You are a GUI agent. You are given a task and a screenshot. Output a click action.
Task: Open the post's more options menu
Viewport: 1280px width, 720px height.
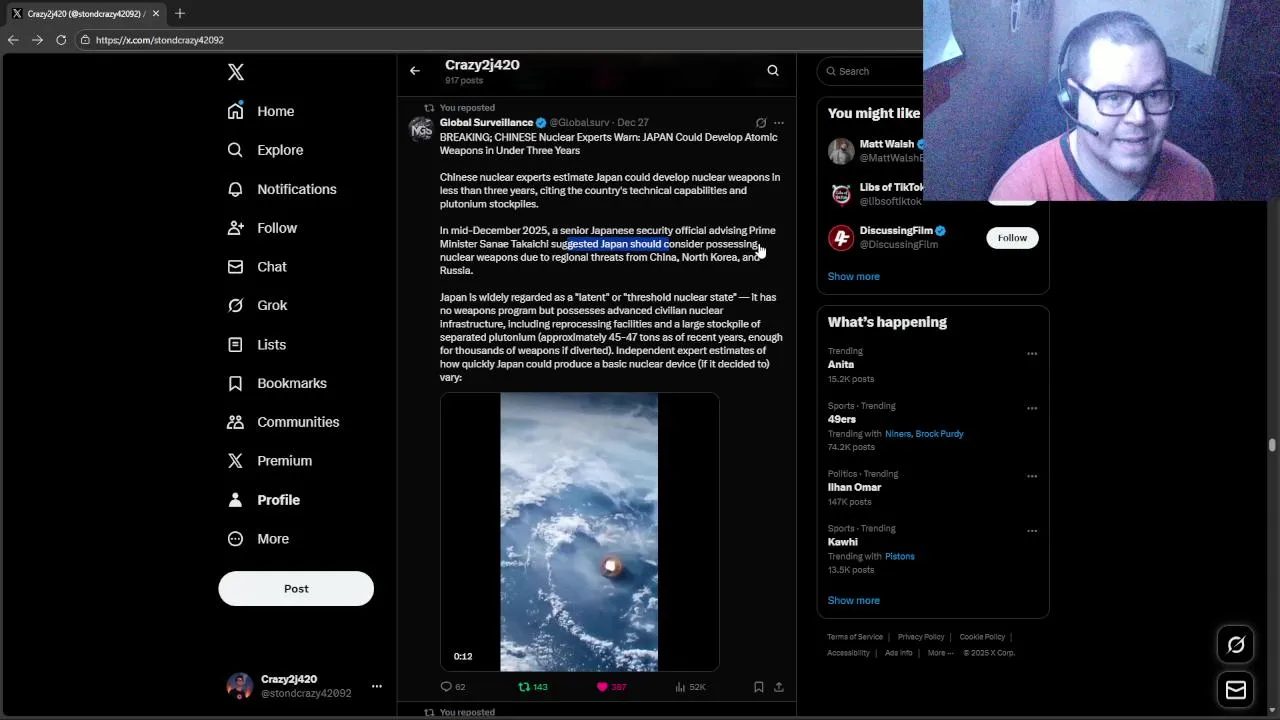779,123
